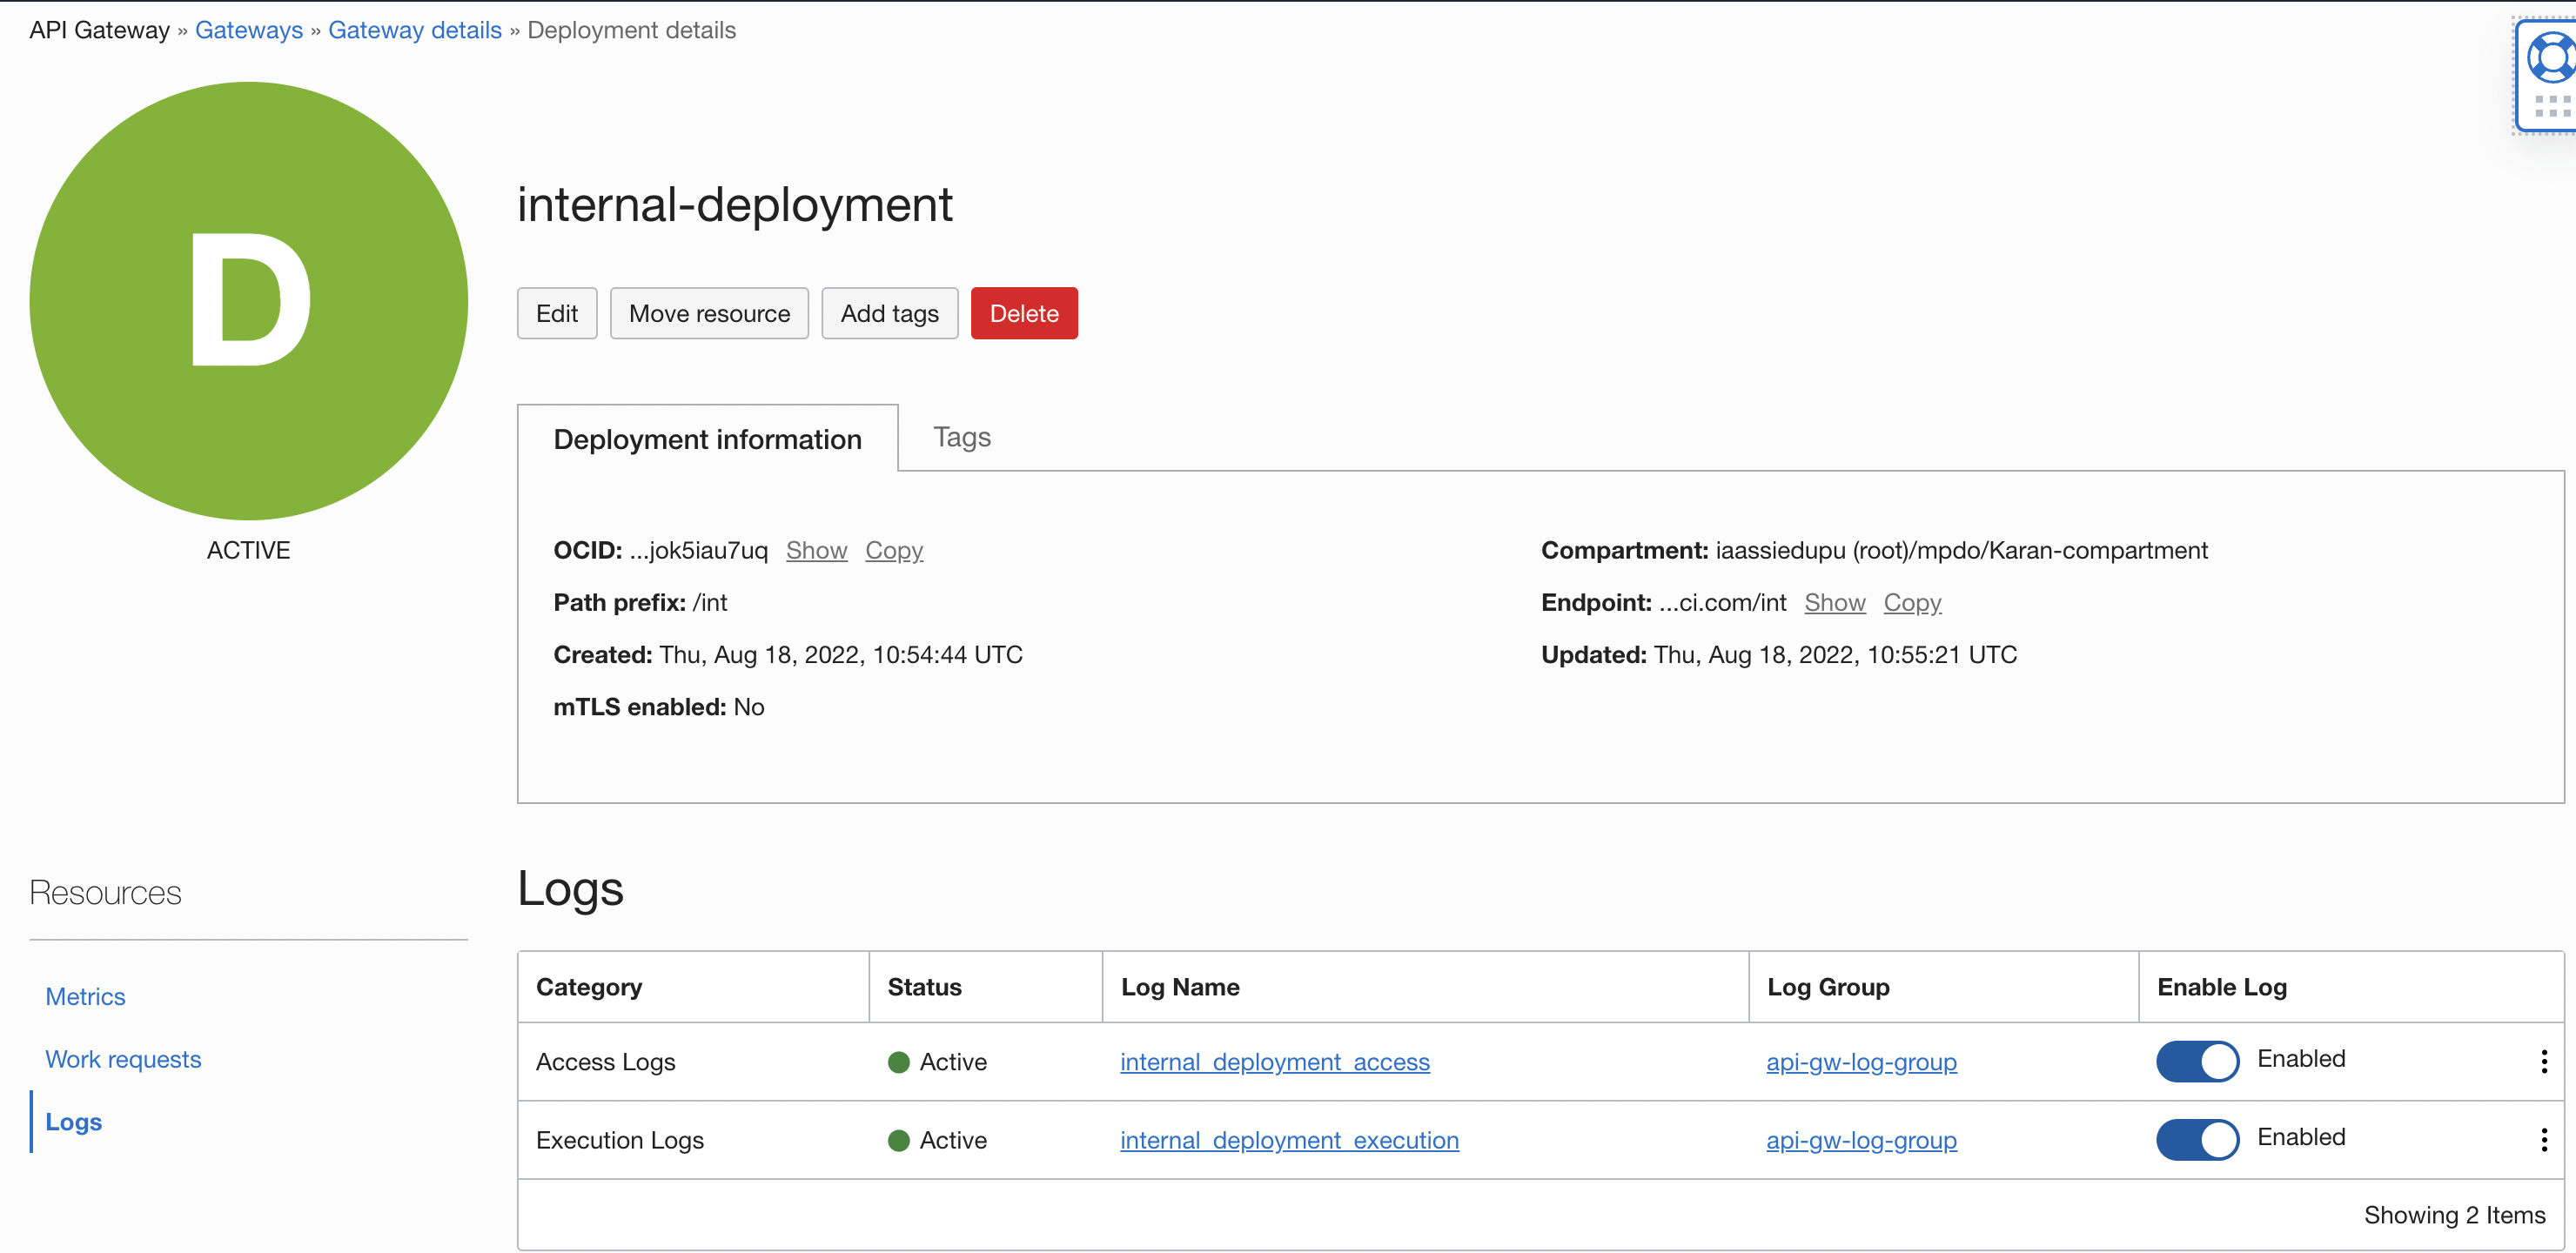Copy the endpoint value

1912,603
